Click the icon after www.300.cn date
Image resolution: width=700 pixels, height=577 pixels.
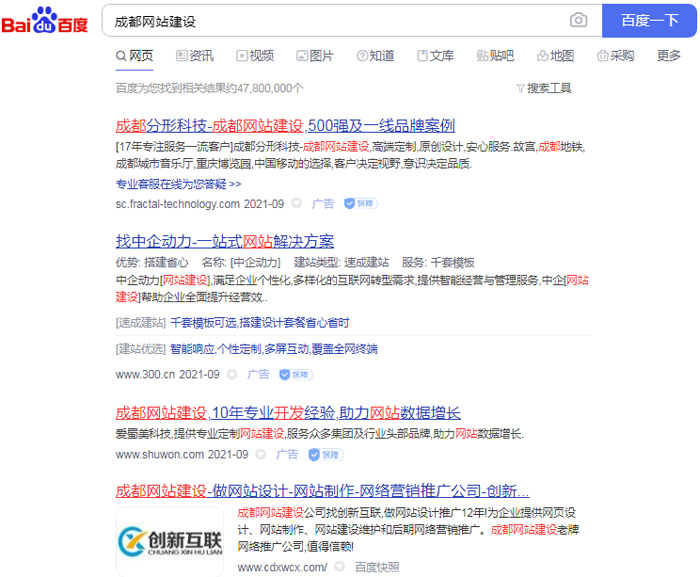[x=232, y=374]
